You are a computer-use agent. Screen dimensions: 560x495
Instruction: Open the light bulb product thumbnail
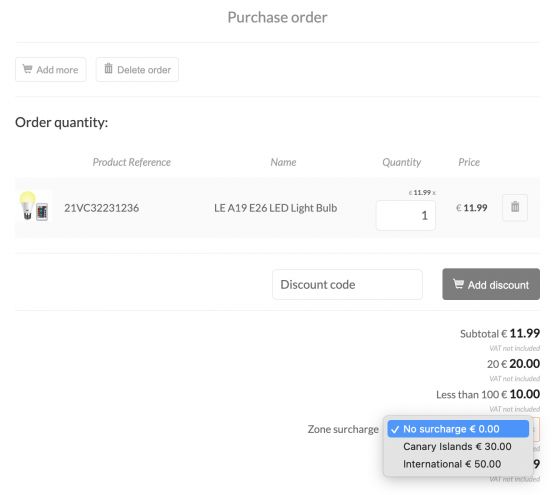34,206
